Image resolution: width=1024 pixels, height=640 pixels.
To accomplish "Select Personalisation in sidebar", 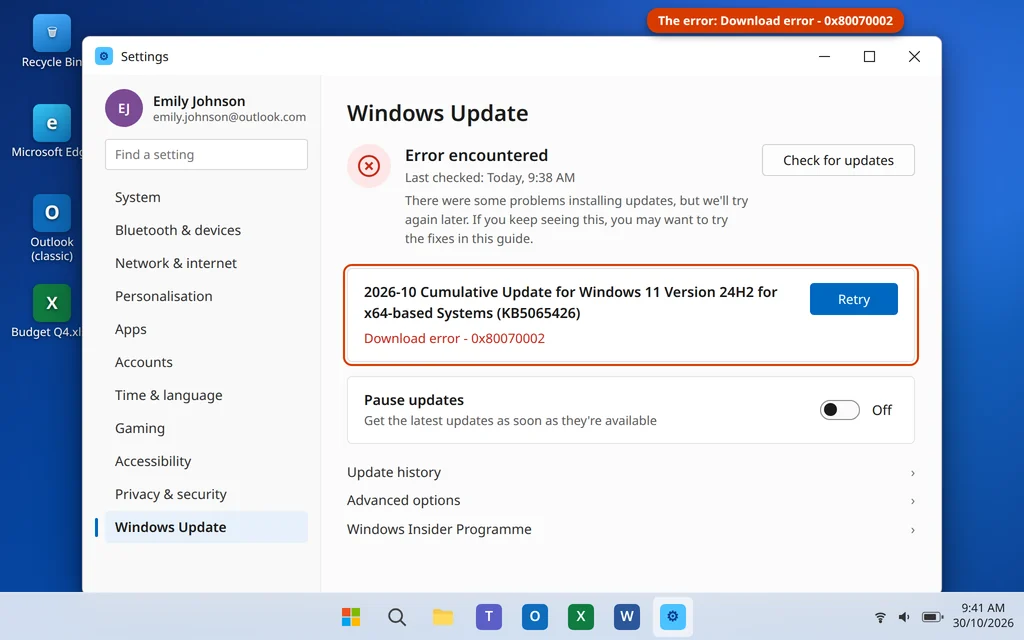I will coord(206,296).
